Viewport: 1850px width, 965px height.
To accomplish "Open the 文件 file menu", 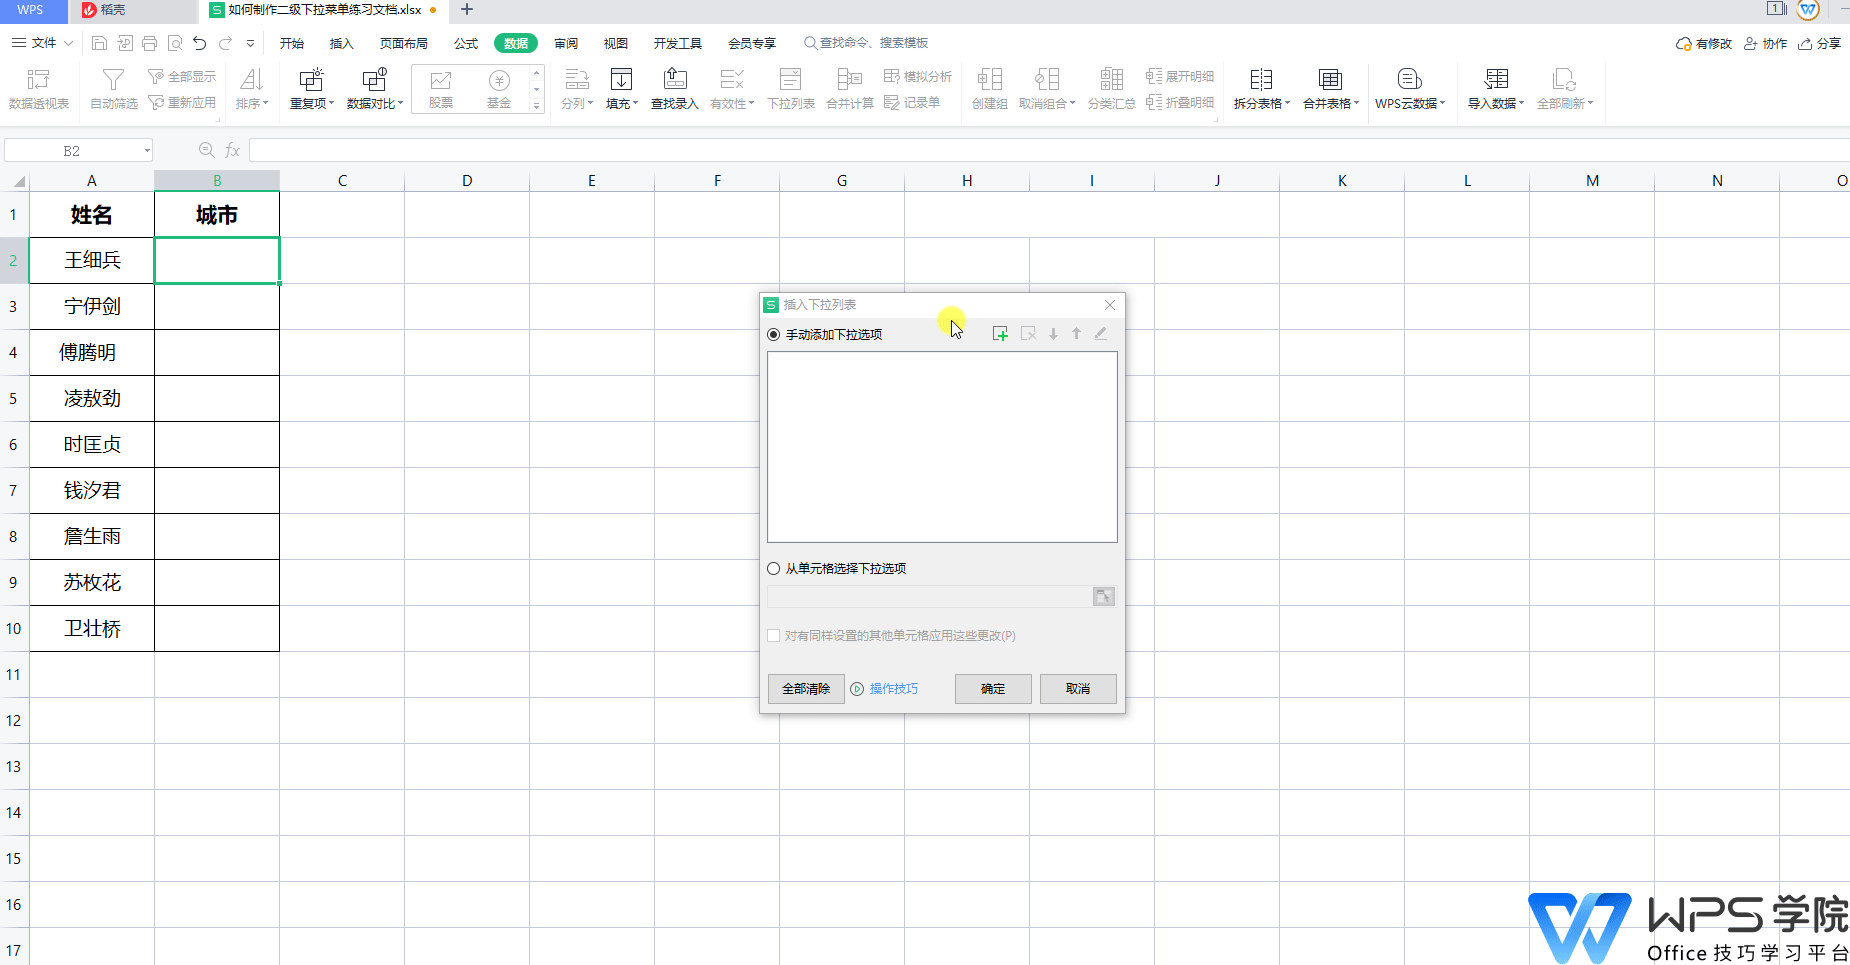I will [x=43, y=43].
